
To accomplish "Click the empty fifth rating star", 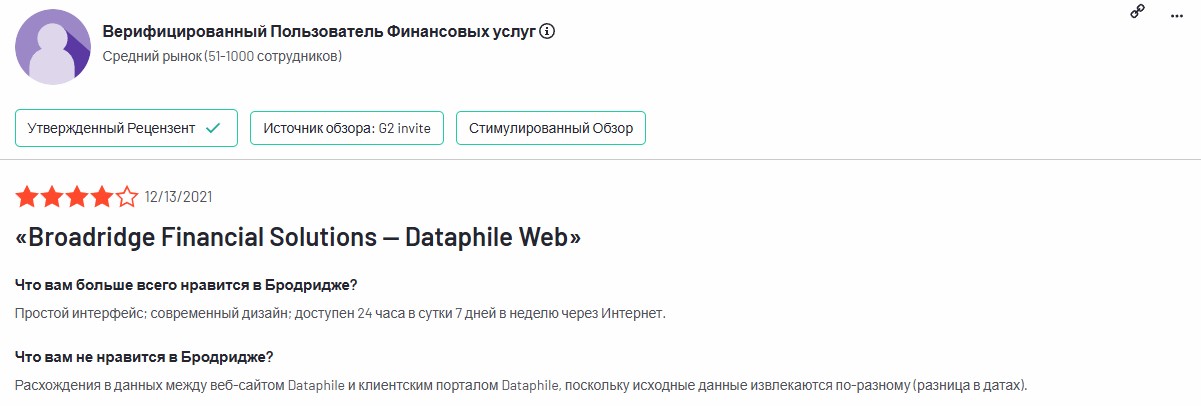I will point(127,197).
